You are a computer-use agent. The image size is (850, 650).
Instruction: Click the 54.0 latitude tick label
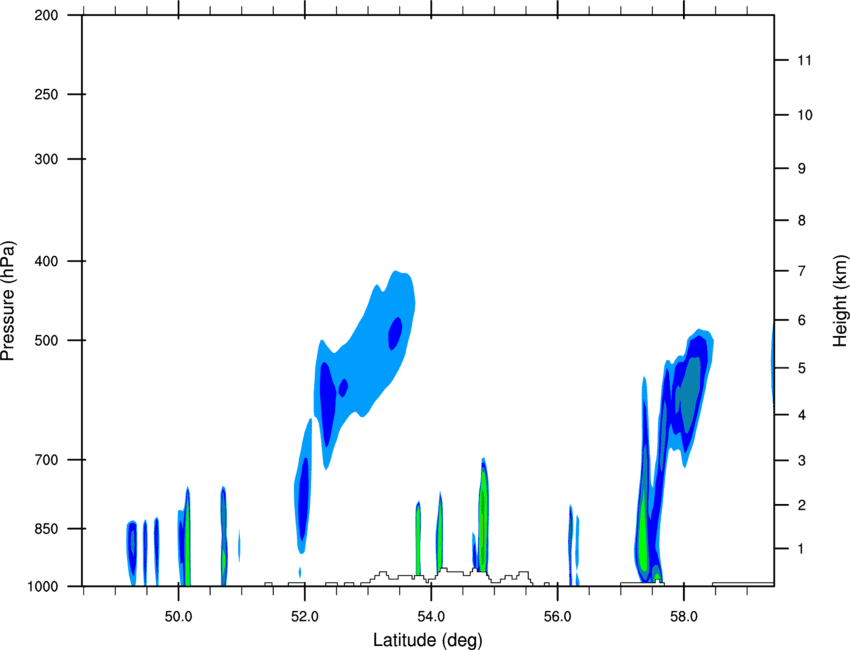[432, 616]
